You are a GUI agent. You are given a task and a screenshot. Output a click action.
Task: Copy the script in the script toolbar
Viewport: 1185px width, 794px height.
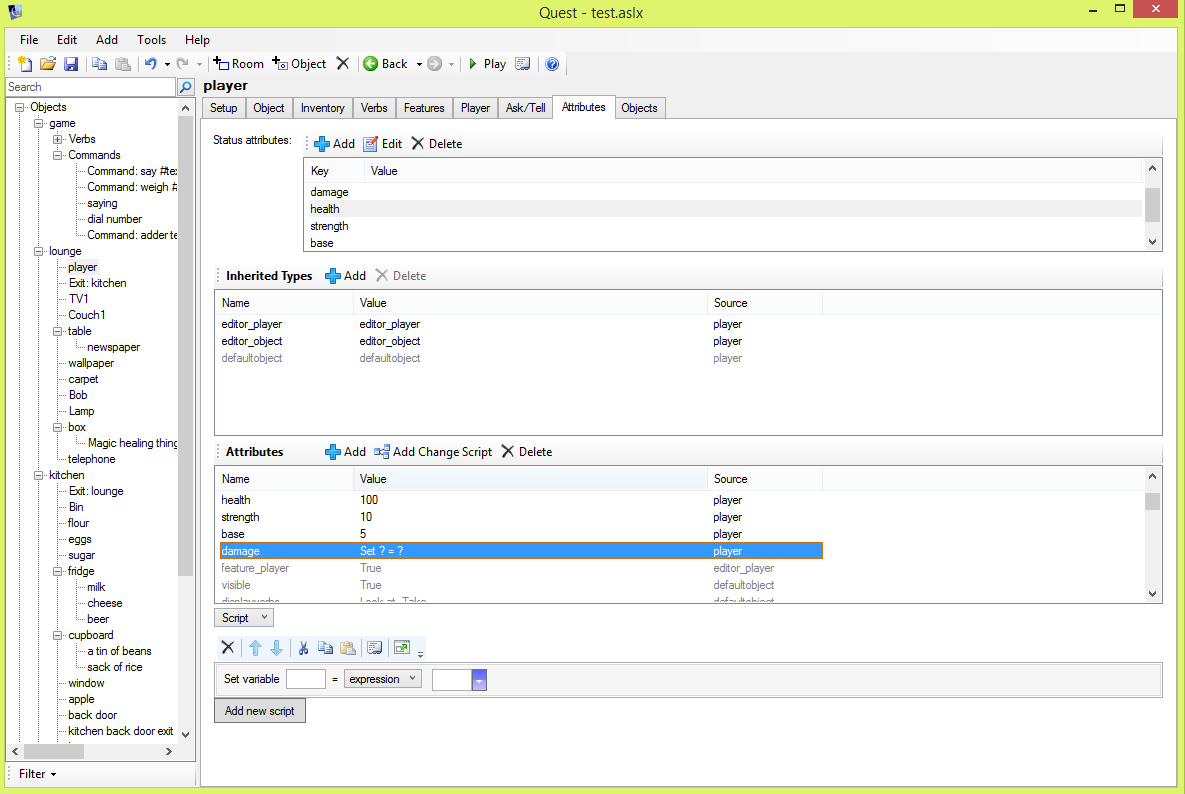pos(326,647)
